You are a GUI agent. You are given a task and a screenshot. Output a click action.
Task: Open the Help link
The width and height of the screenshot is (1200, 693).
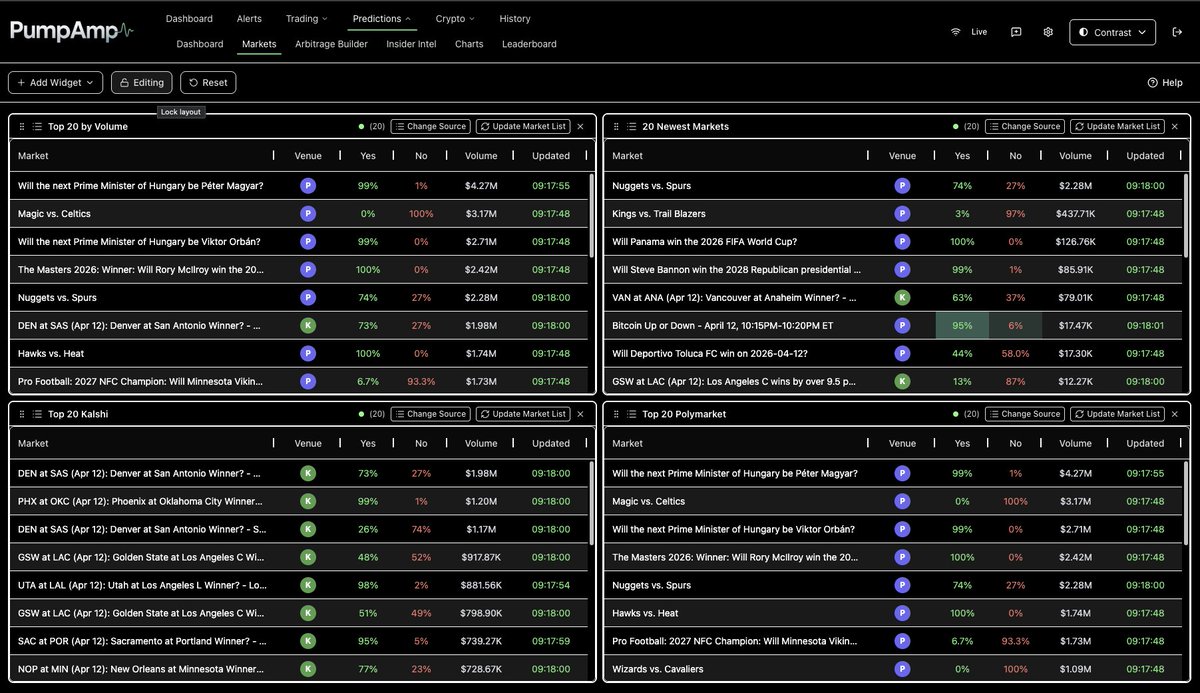(x=1165, y=83)
